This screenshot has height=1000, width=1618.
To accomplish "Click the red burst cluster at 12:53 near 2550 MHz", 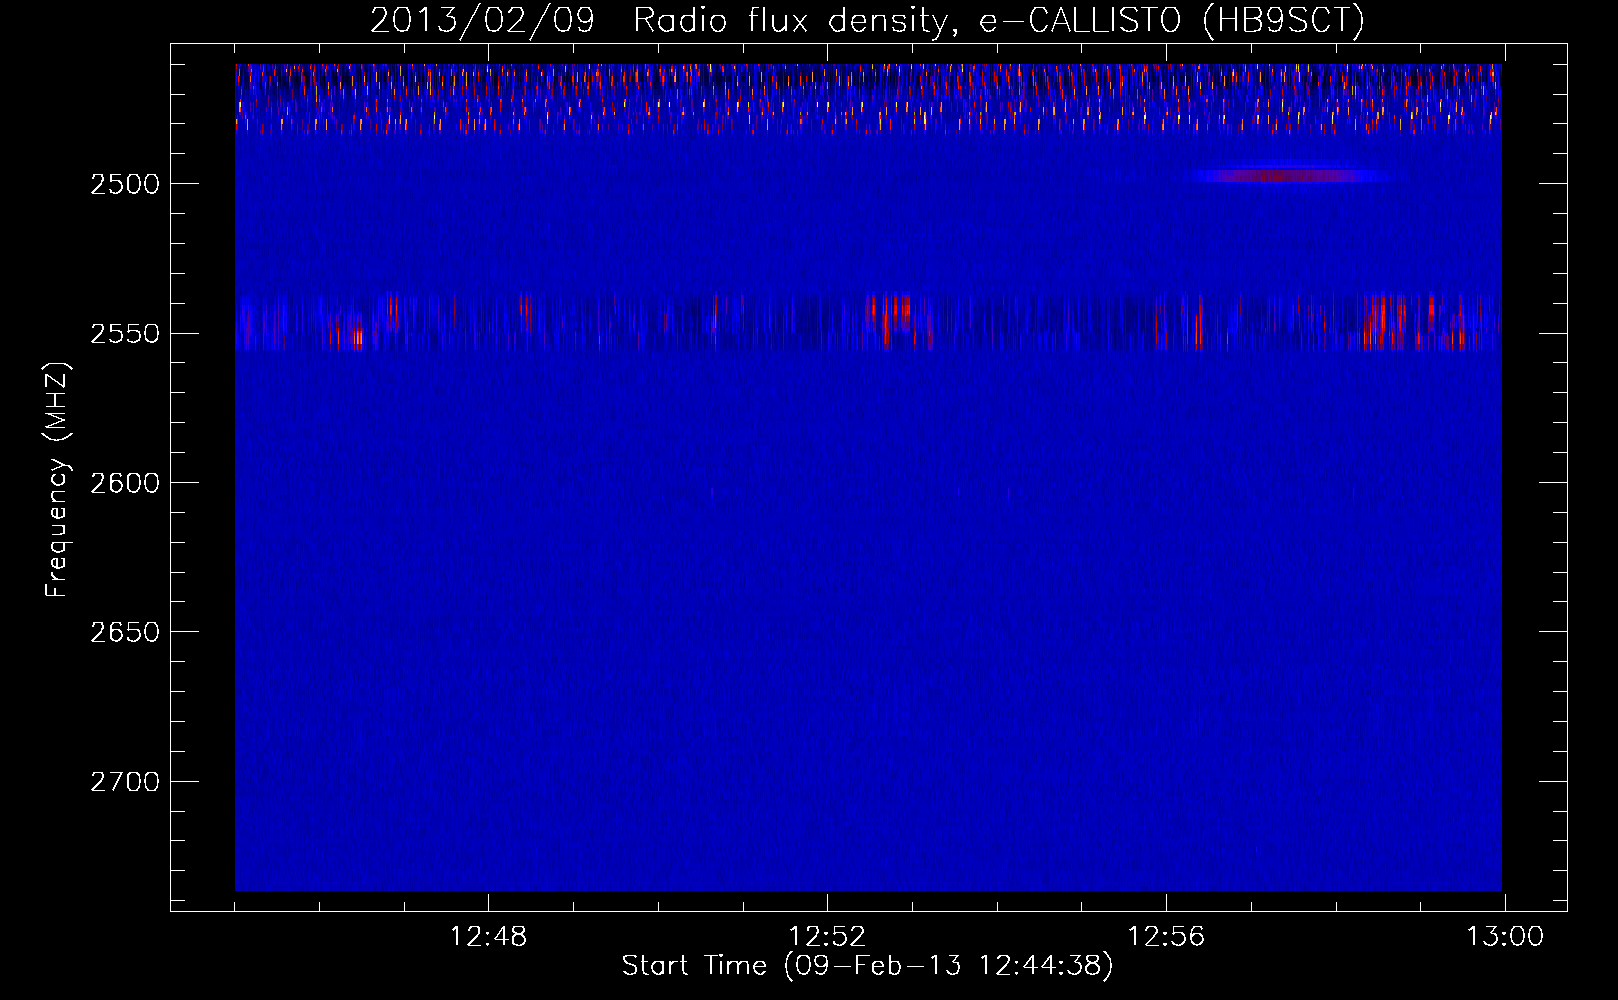I will tap(898, 320).
